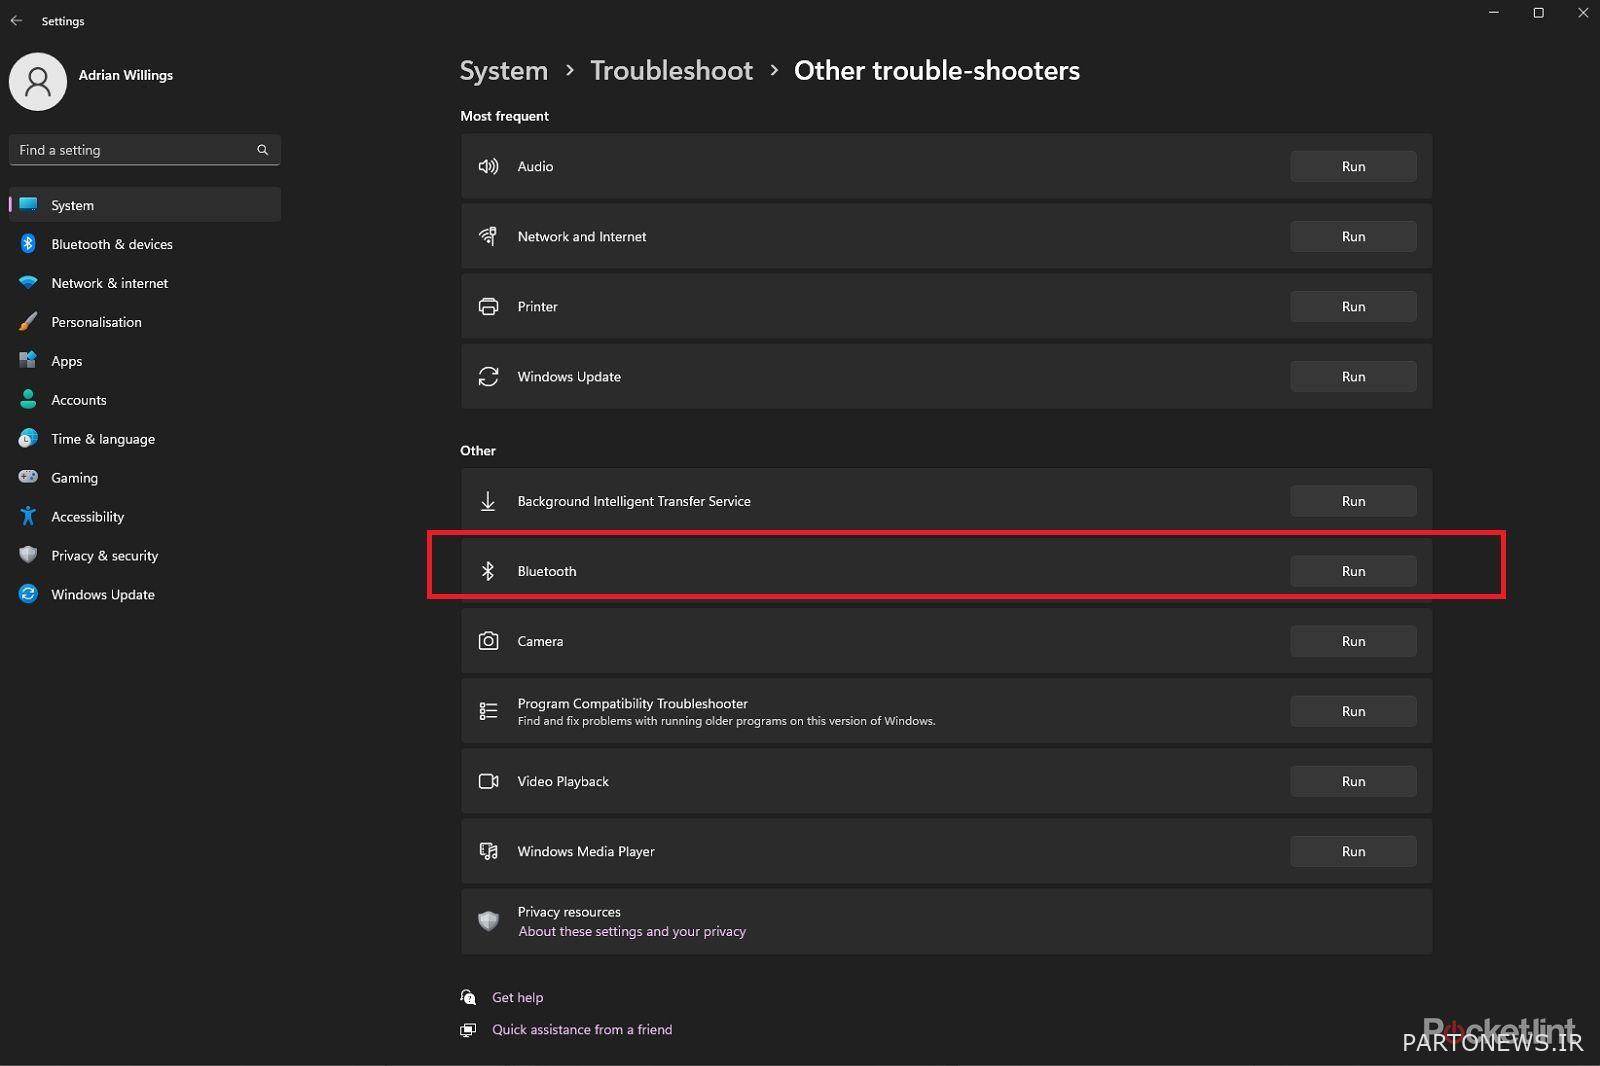
Task: Go to System in the breadcrumb
Action: point(504,71)
